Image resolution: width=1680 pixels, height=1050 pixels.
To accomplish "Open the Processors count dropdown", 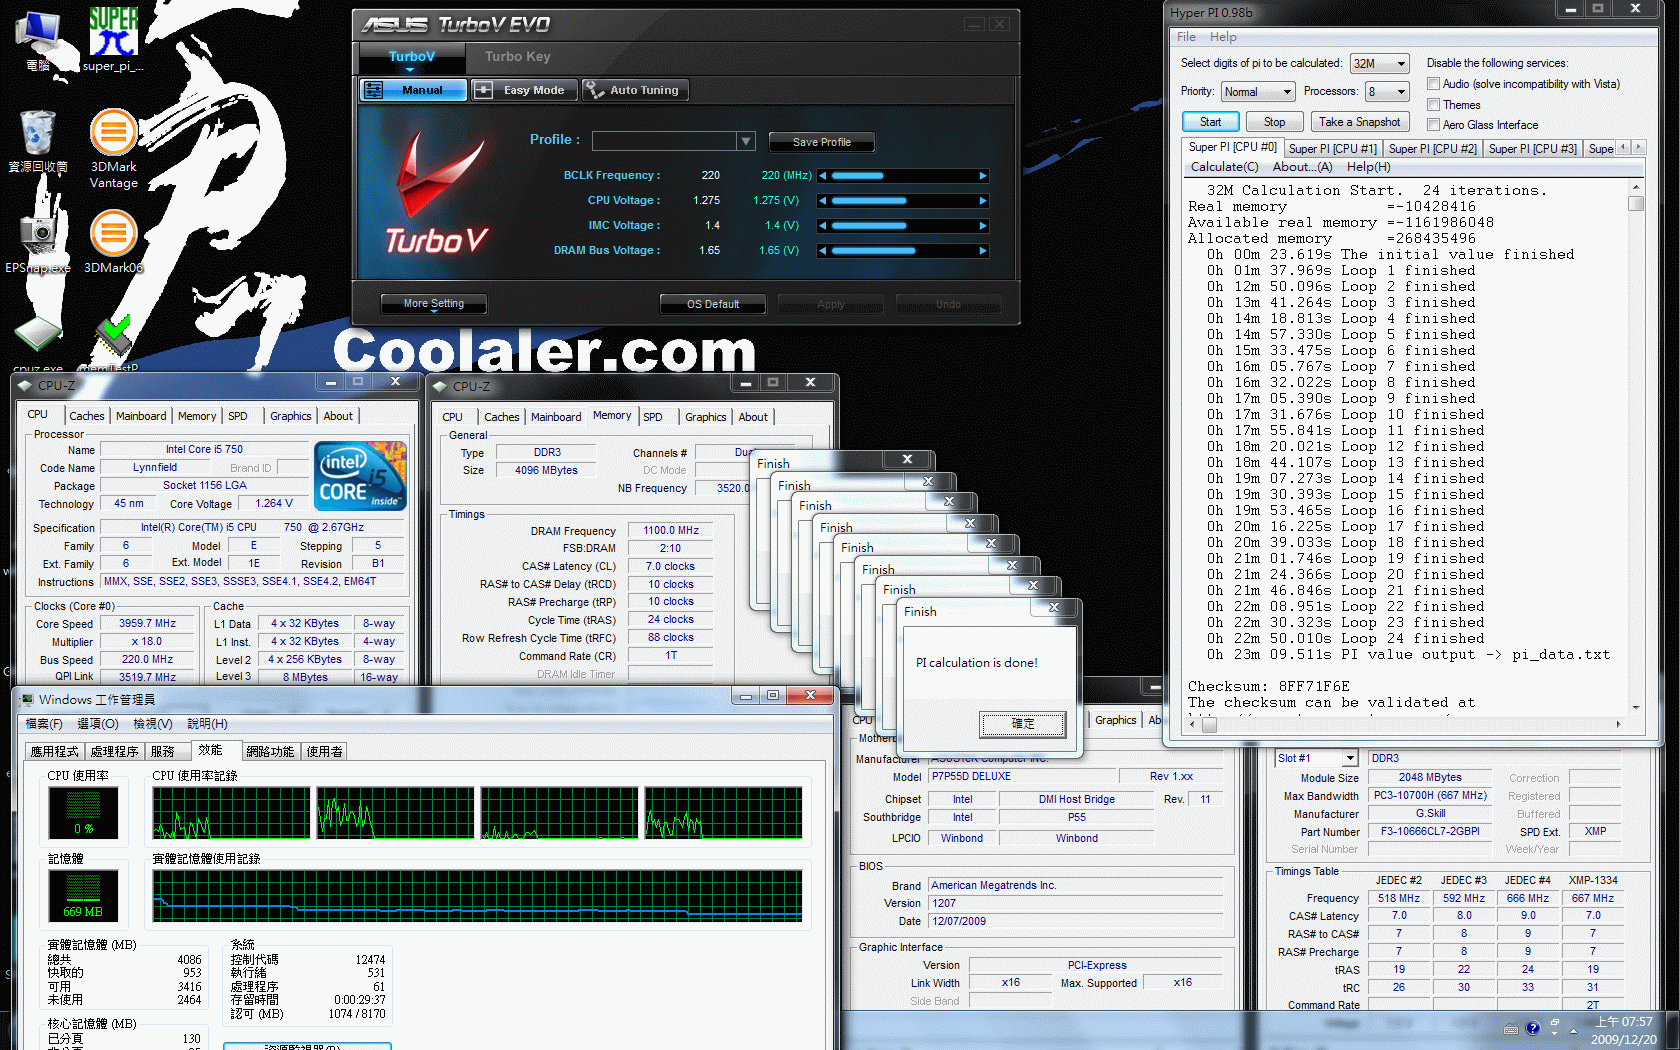I will (x=1387, y=92).
